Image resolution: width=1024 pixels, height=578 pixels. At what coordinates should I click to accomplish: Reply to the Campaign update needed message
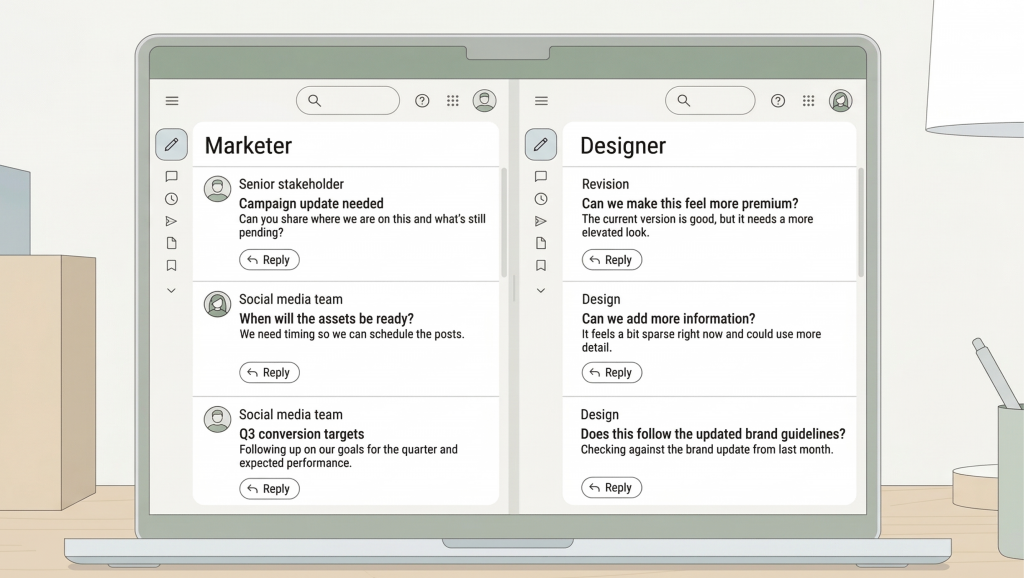269,259
